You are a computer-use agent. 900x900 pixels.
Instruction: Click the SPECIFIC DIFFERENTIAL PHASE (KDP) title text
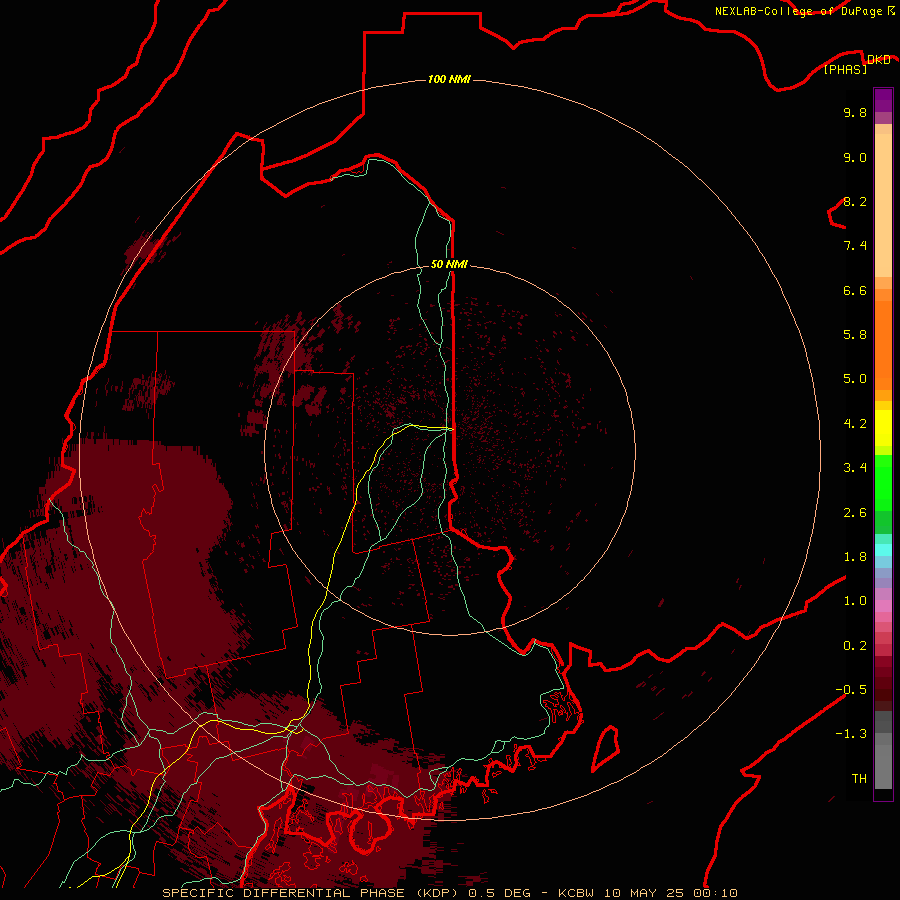[313, 893]
